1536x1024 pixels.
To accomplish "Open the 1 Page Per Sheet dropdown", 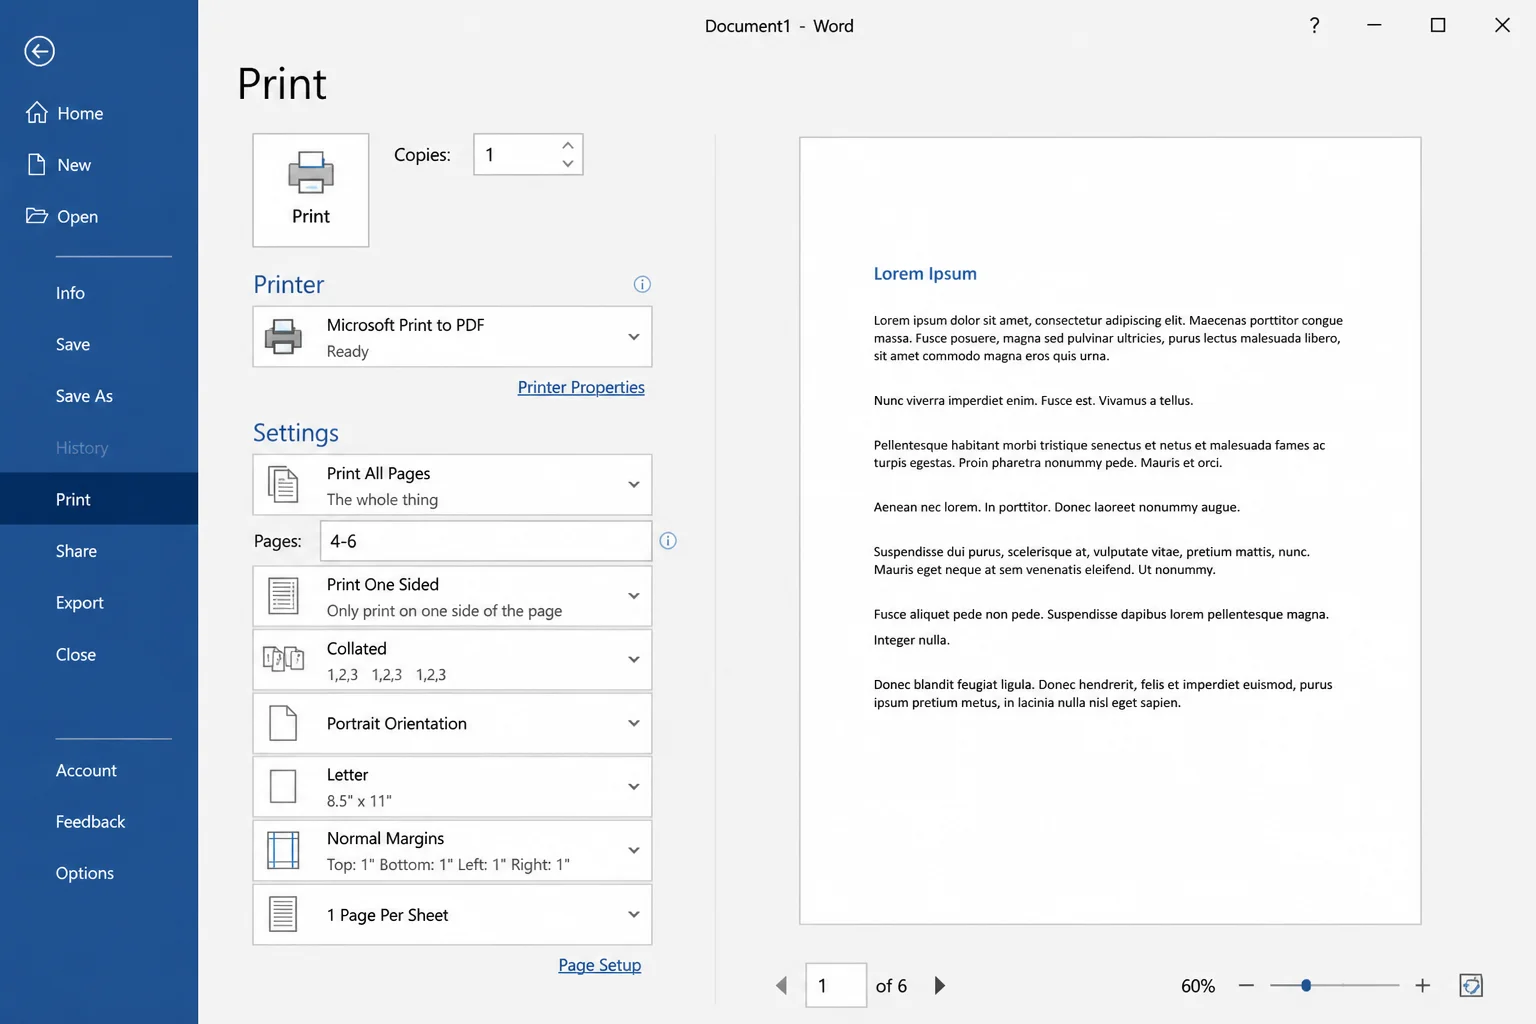I will click(x=452, y=915).
